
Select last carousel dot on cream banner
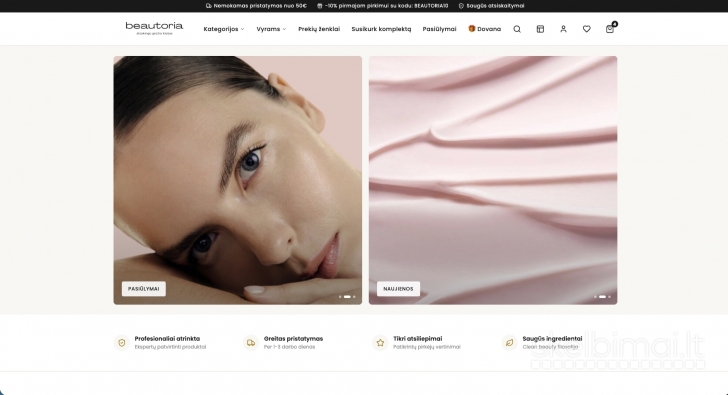tap(609, 297)
